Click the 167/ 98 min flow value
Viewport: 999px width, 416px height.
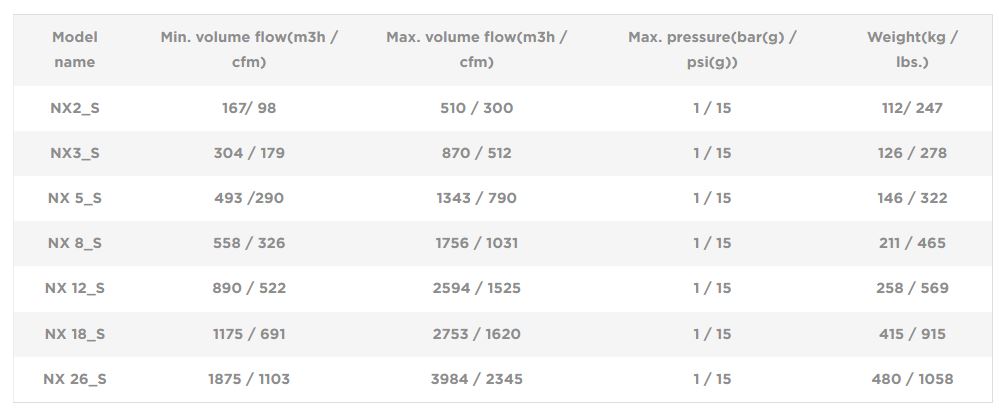coord(249,108)
